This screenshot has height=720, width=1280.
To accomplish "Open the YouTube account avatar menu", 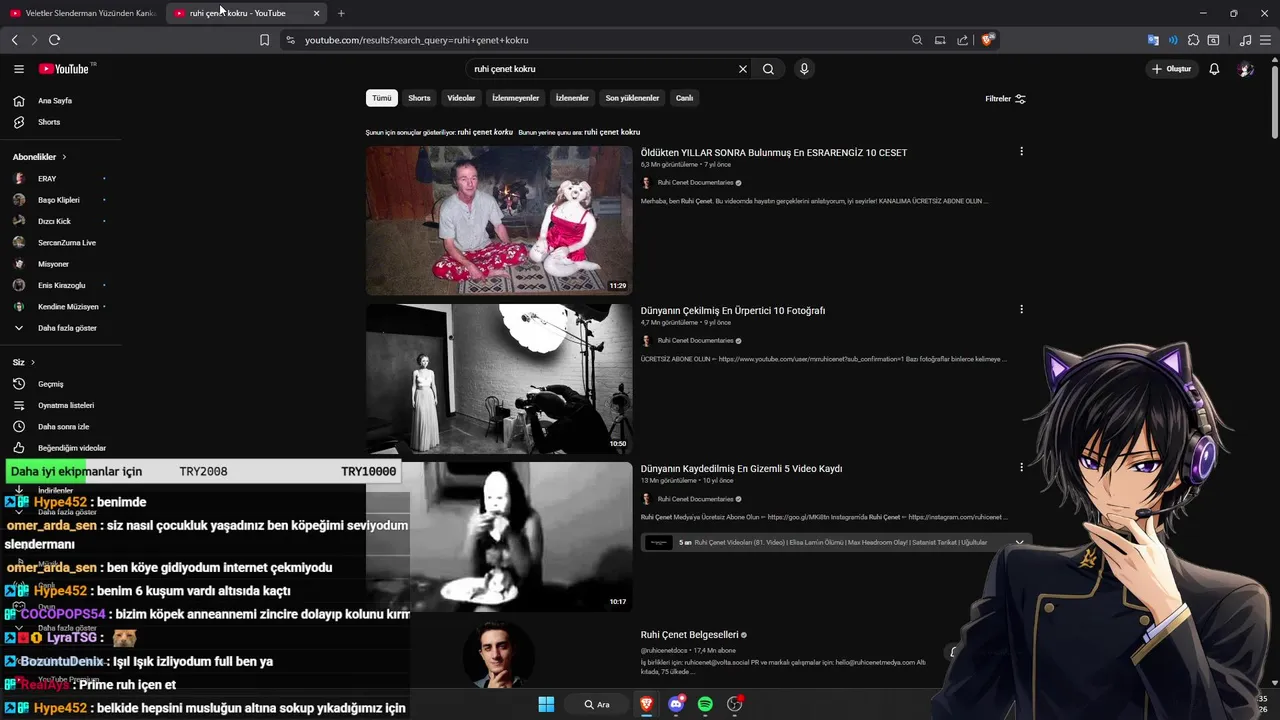I will coord(1245,69).
